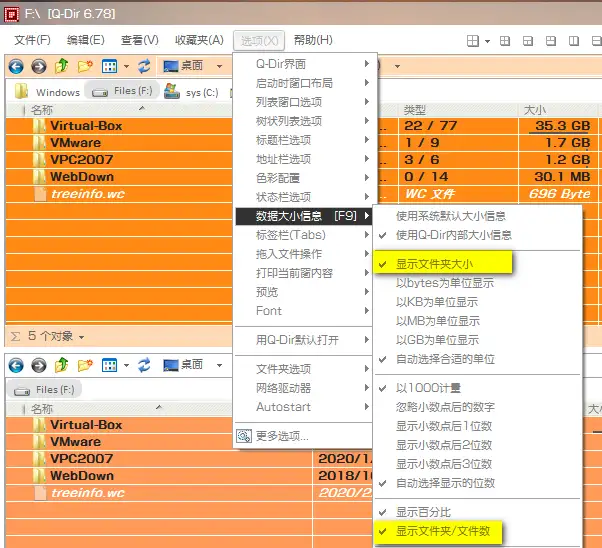Select the third pane layout icon
The image size is (602, 548).
click(528, 41)
